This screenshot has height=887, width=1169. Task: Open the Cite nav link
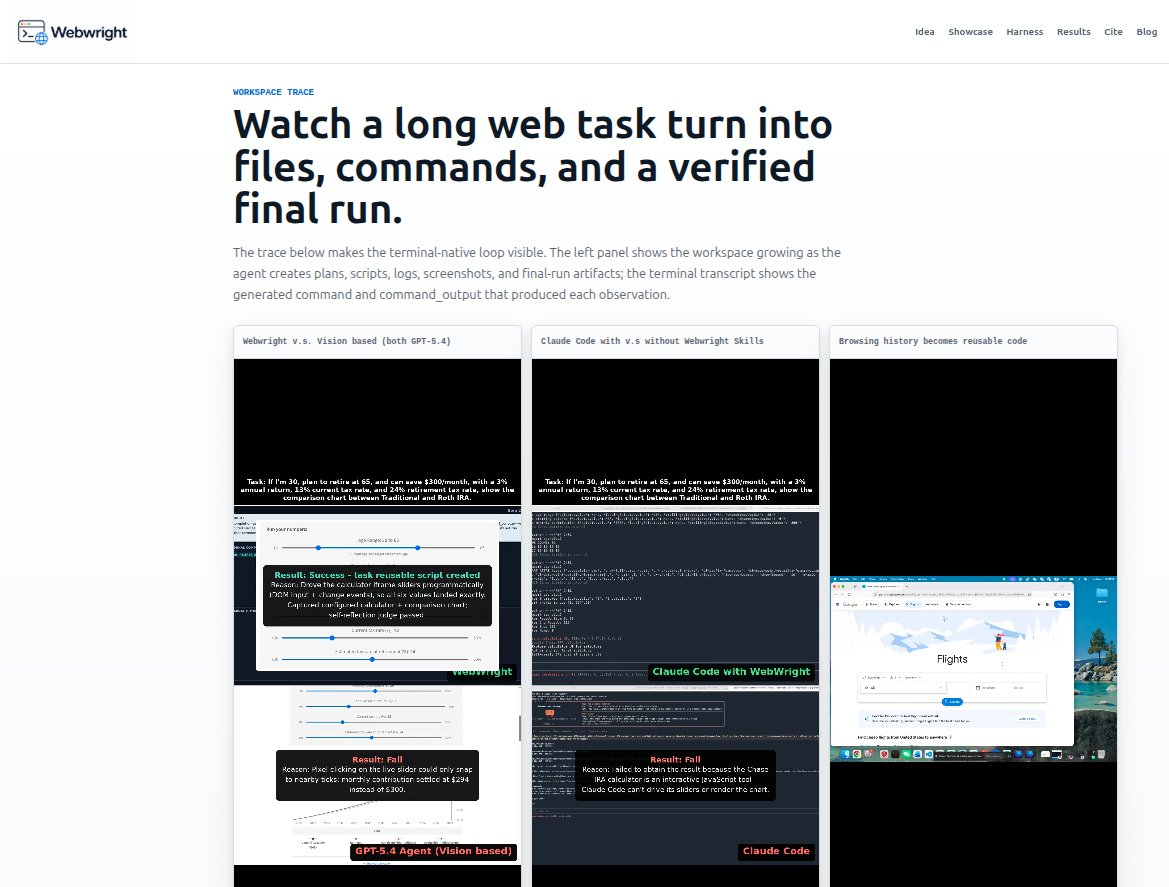[1113, 32]
